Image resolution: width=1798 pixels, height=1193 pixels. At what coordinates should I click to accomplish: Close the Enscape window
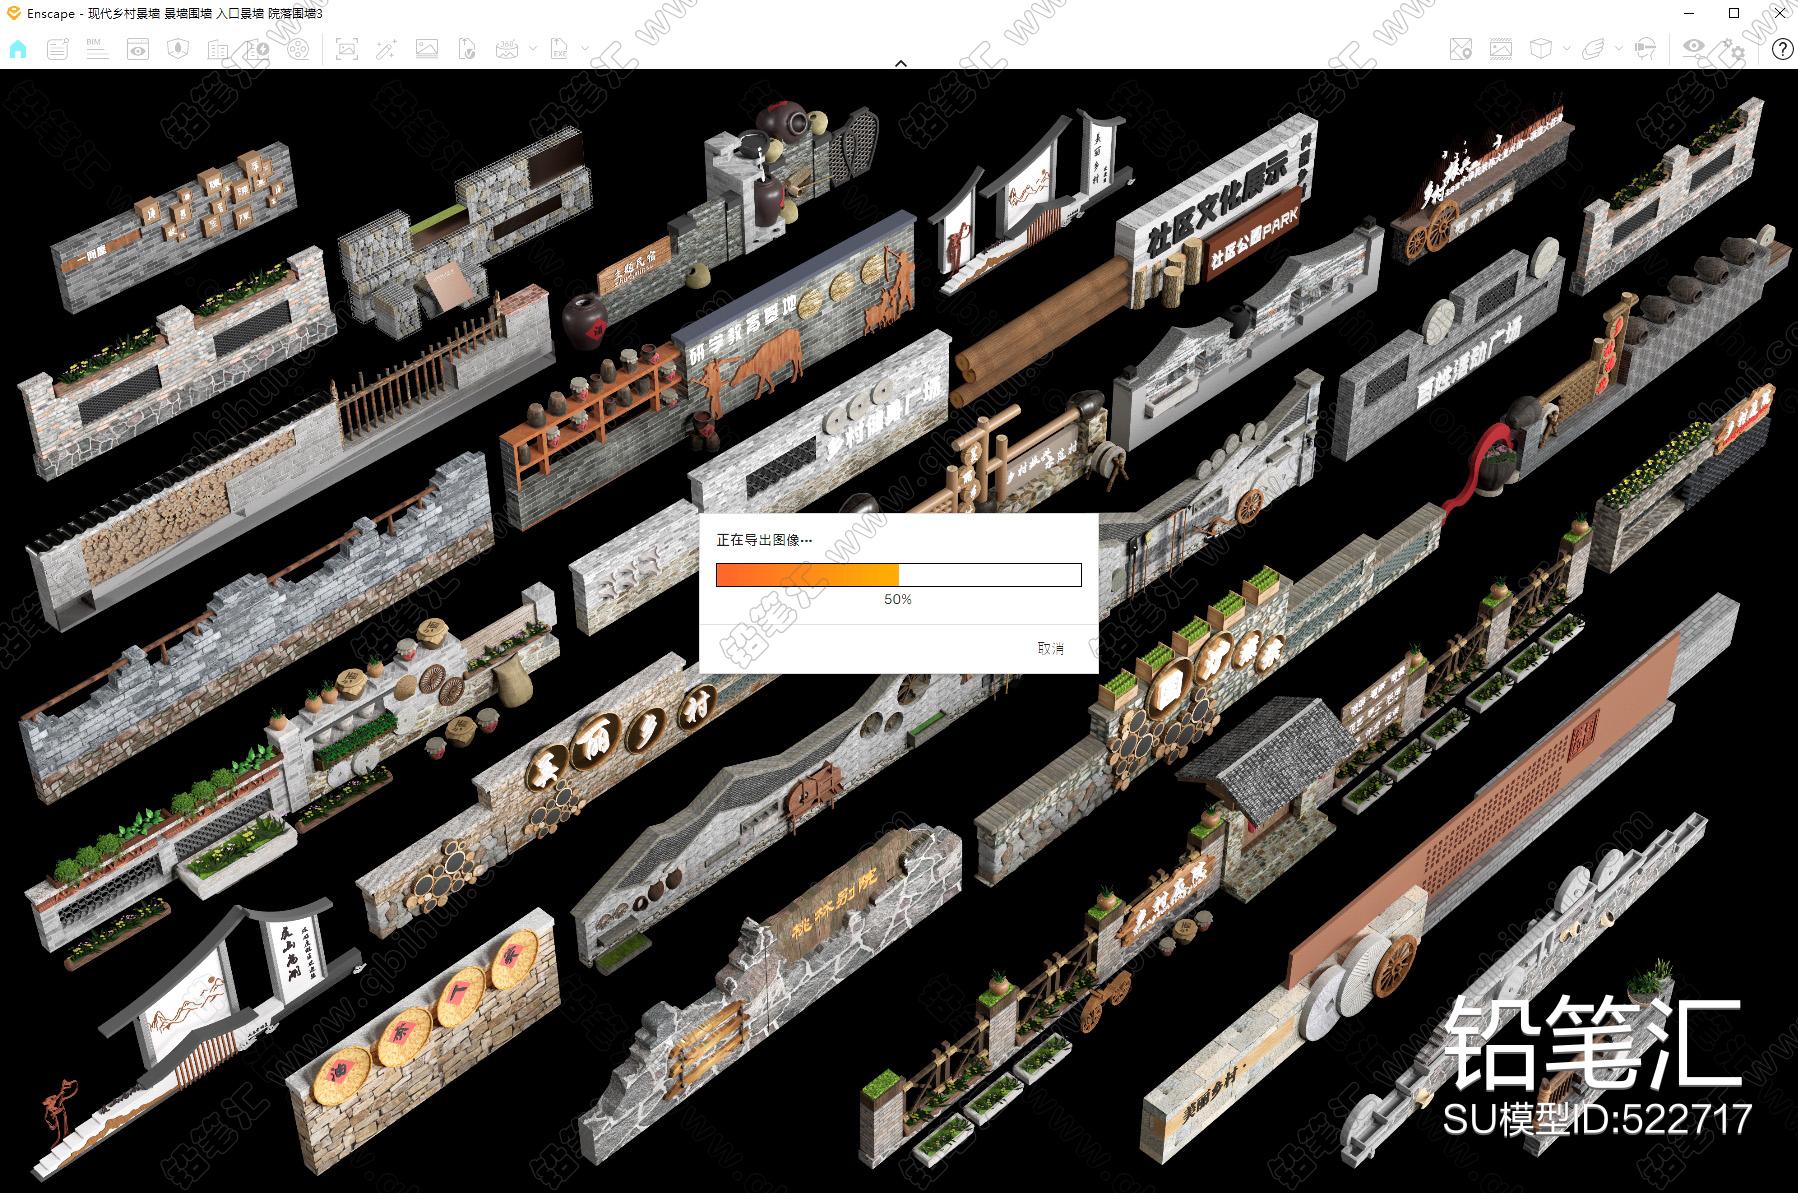click(x=1779, y=13)
